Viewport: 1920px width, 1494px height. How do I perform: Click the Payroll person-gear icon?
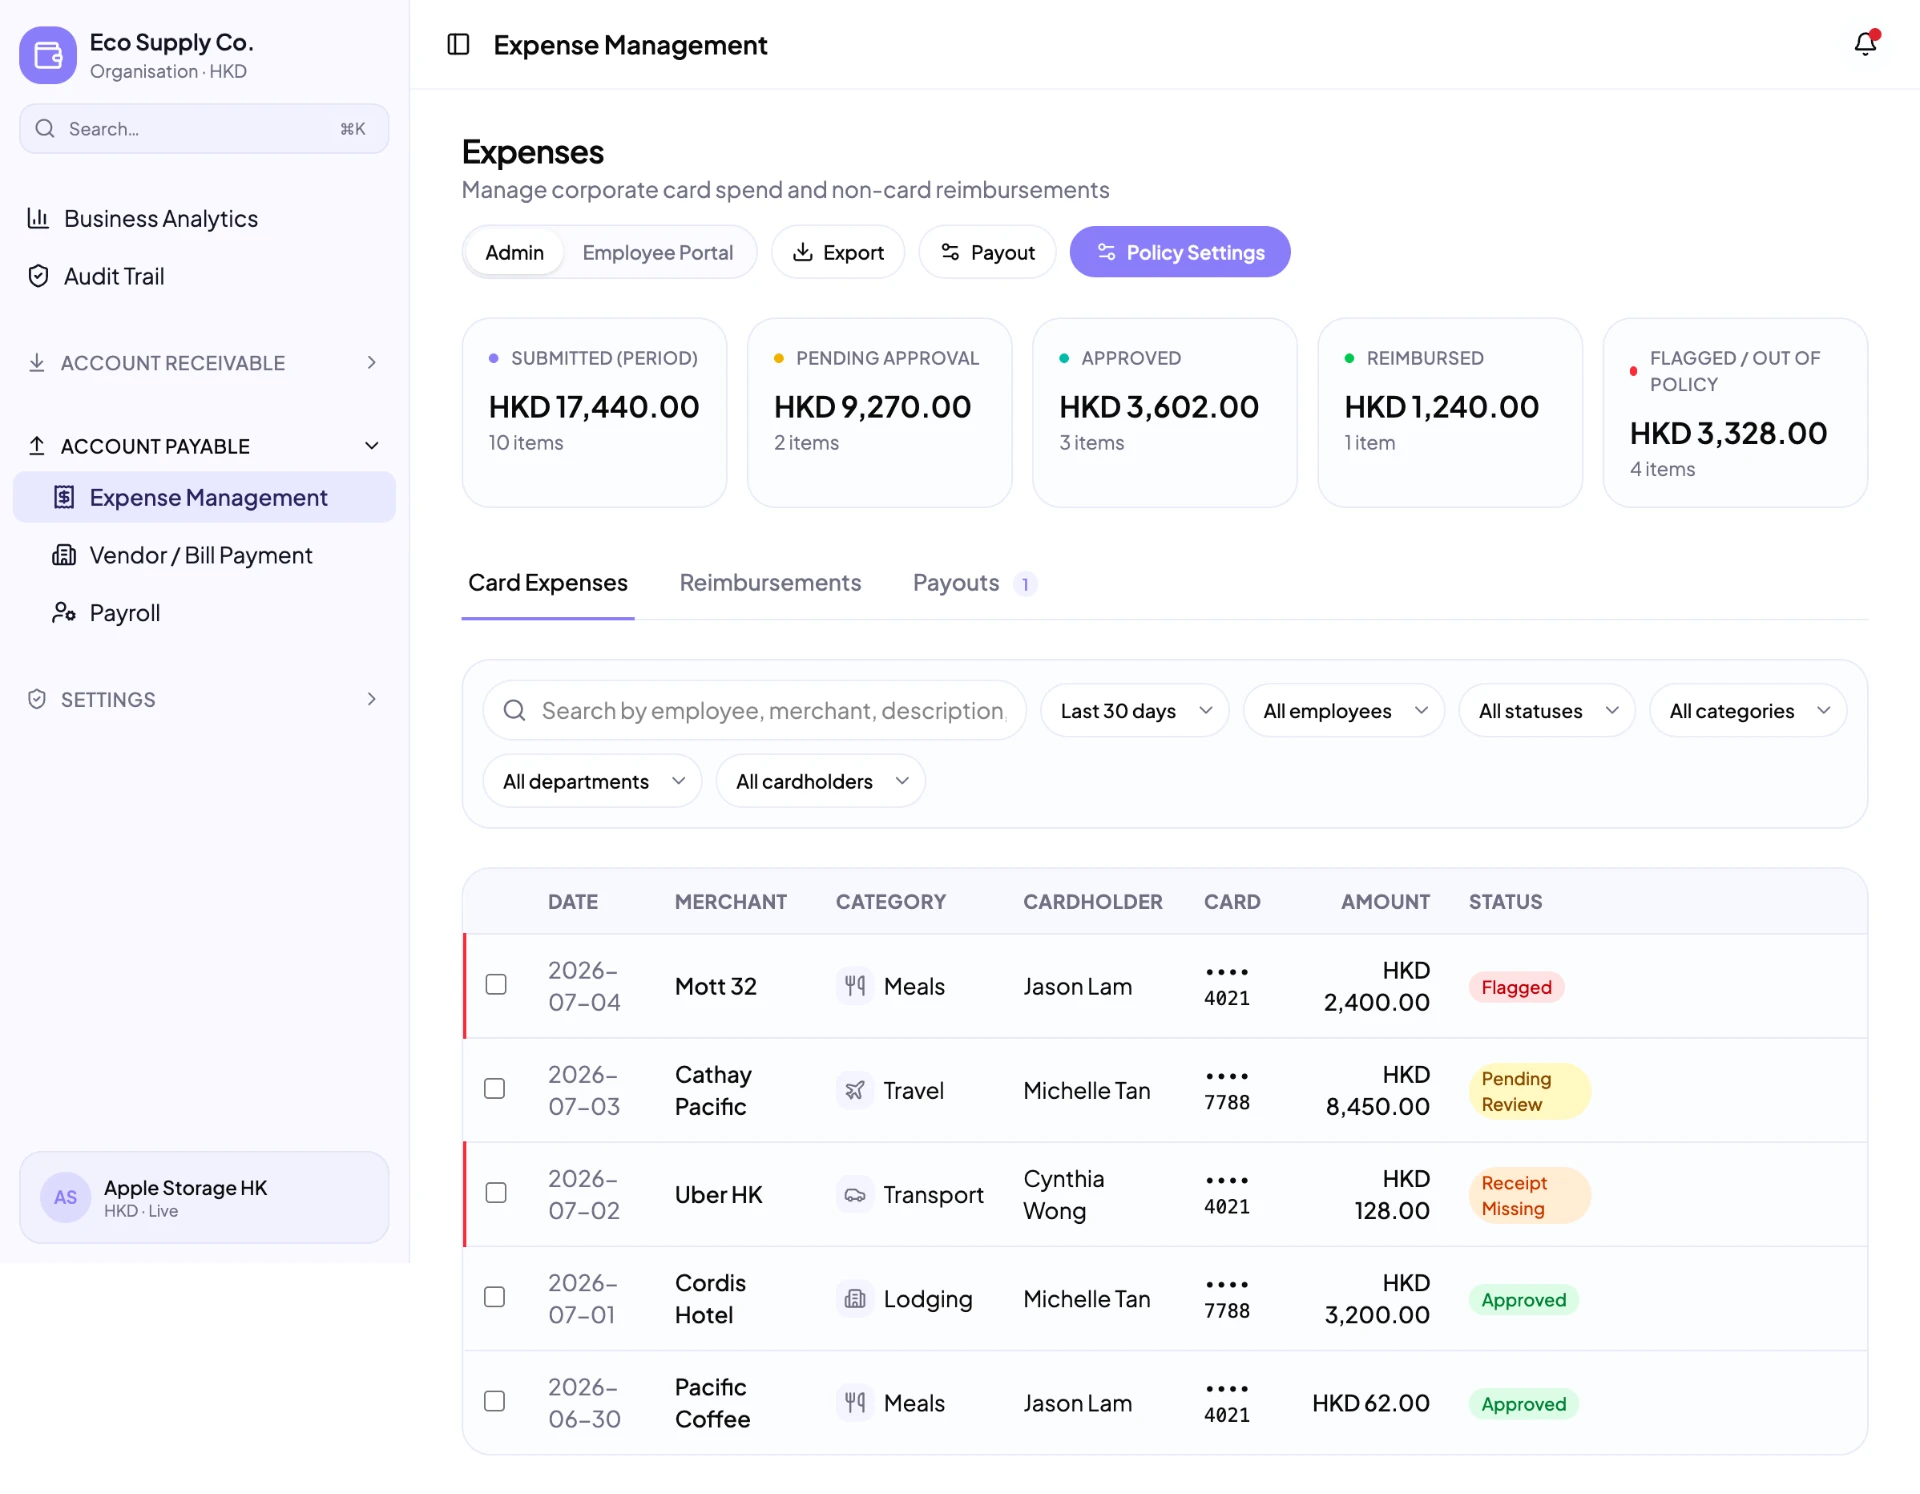coord(64,612)
